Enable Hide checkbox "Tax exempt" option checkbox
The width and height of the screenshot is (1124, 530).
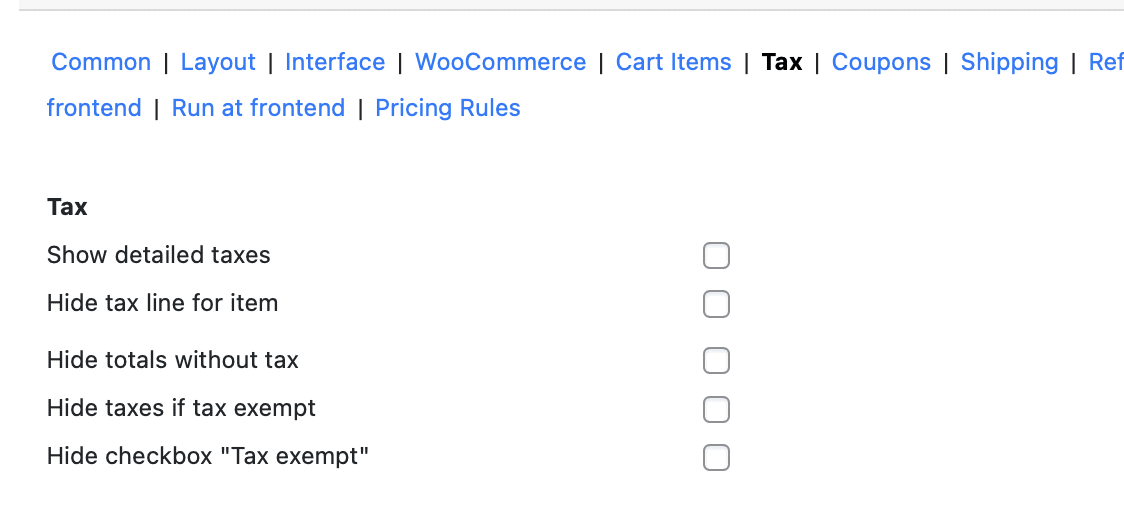point(716,458)
